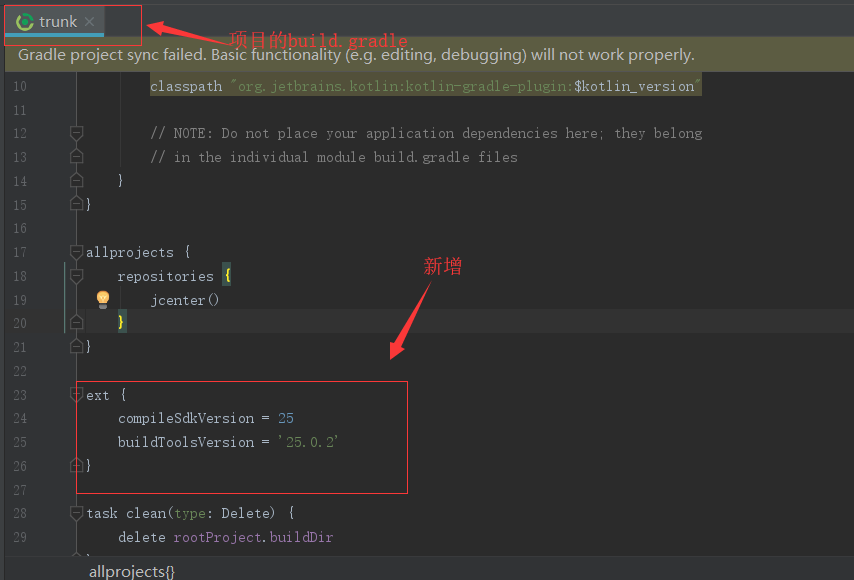Collapse the task clean fold arrow at line 28
This screenshot has width=854, height=580.
[75, 512]
